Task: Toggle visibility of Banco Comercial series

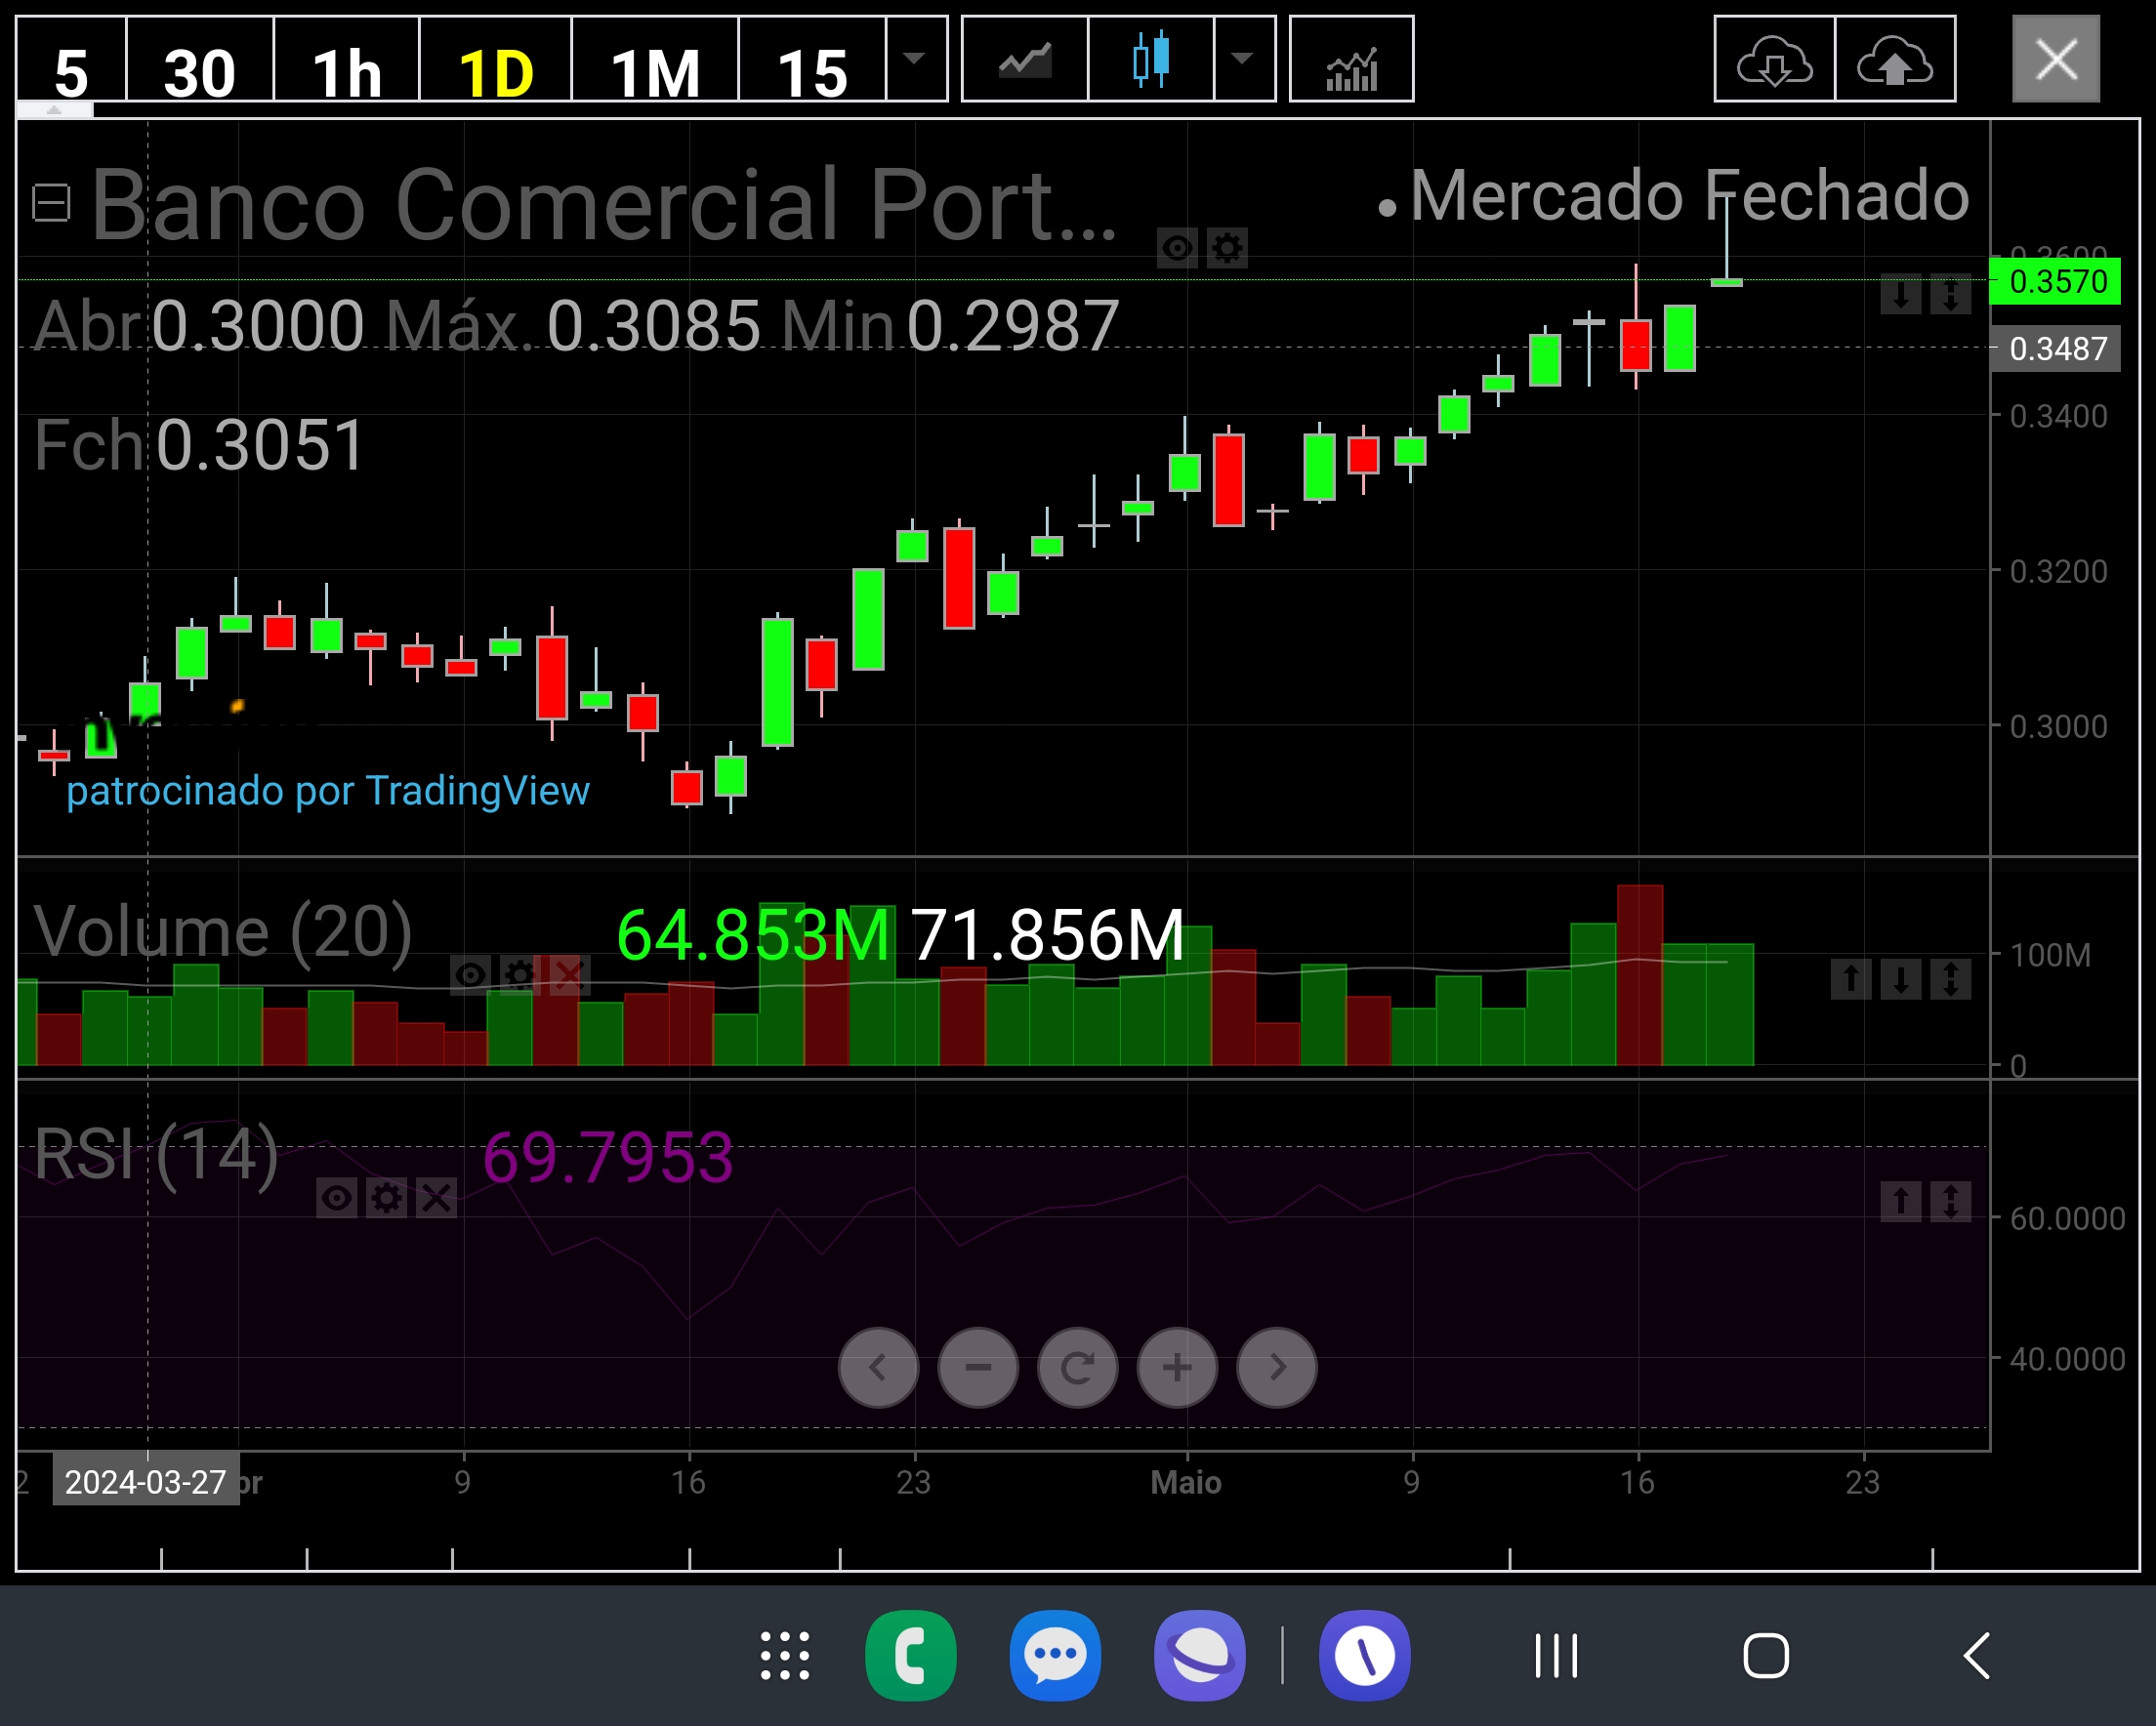Action: 1177,247
